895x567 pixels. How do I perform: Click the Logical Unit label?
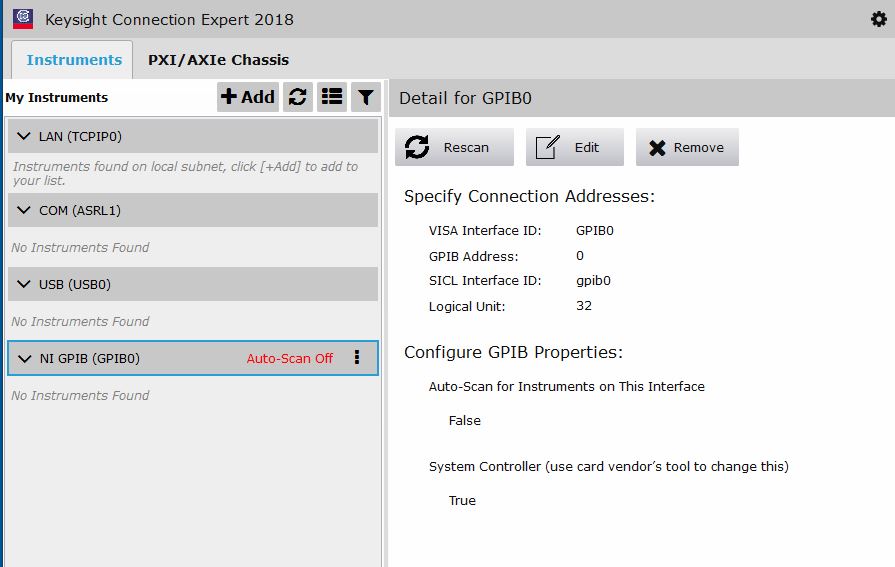[x=467, y=307]
